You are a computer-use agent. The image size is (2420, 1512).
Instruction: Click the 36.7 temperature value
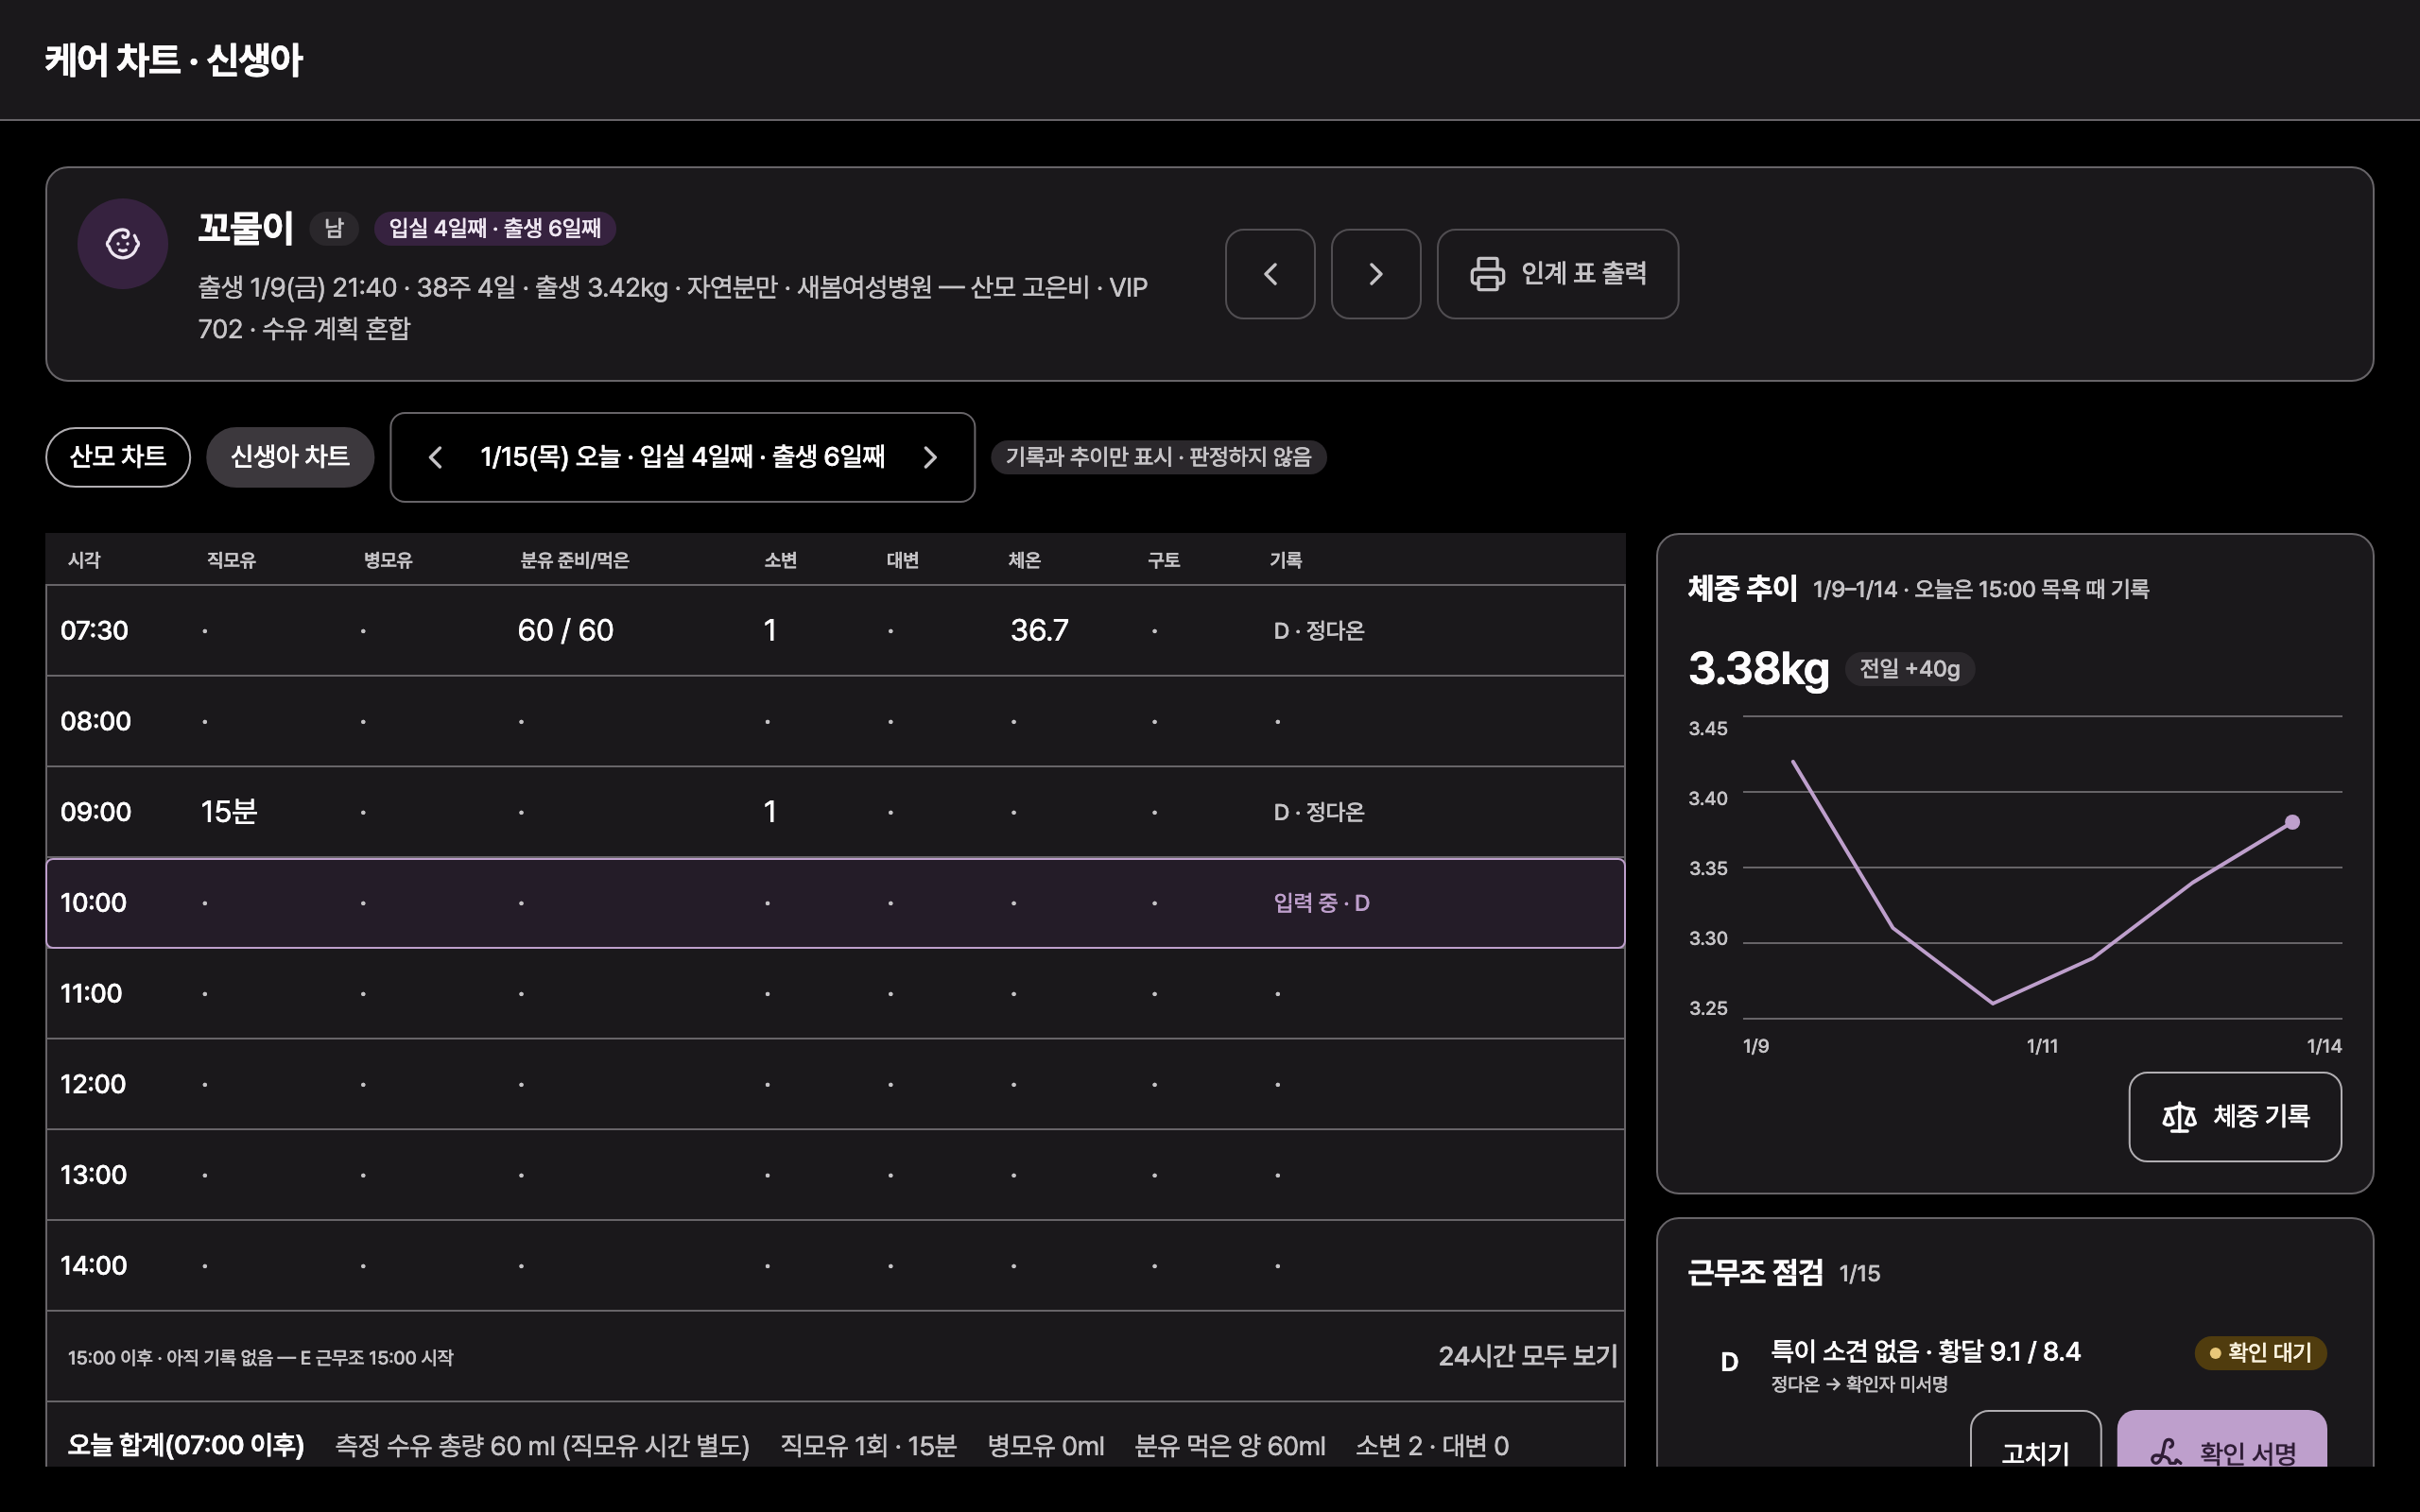[1039, 631]
